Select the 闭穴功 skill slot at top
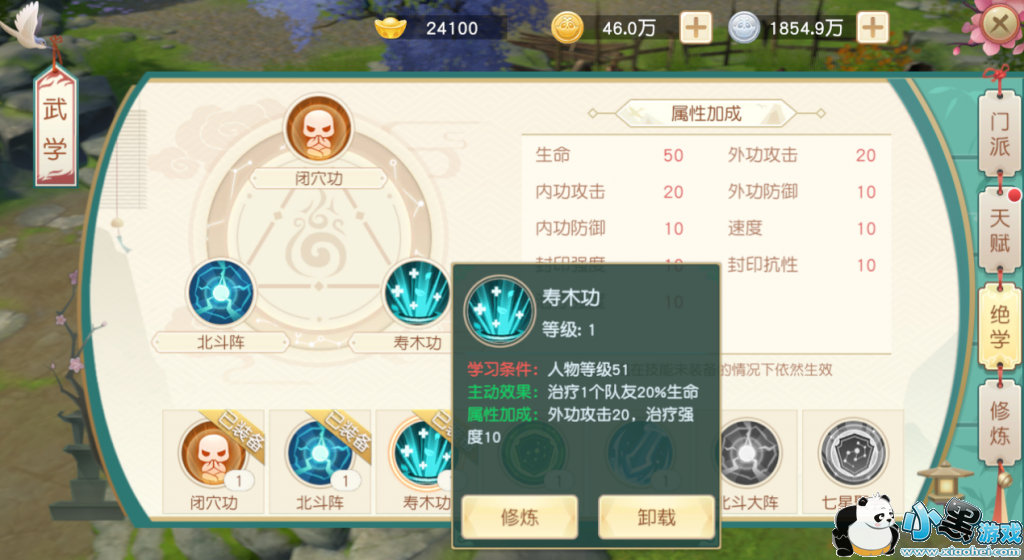Image resolution: width=1024 pixels, height=560 pixels. tap(318, 129)
